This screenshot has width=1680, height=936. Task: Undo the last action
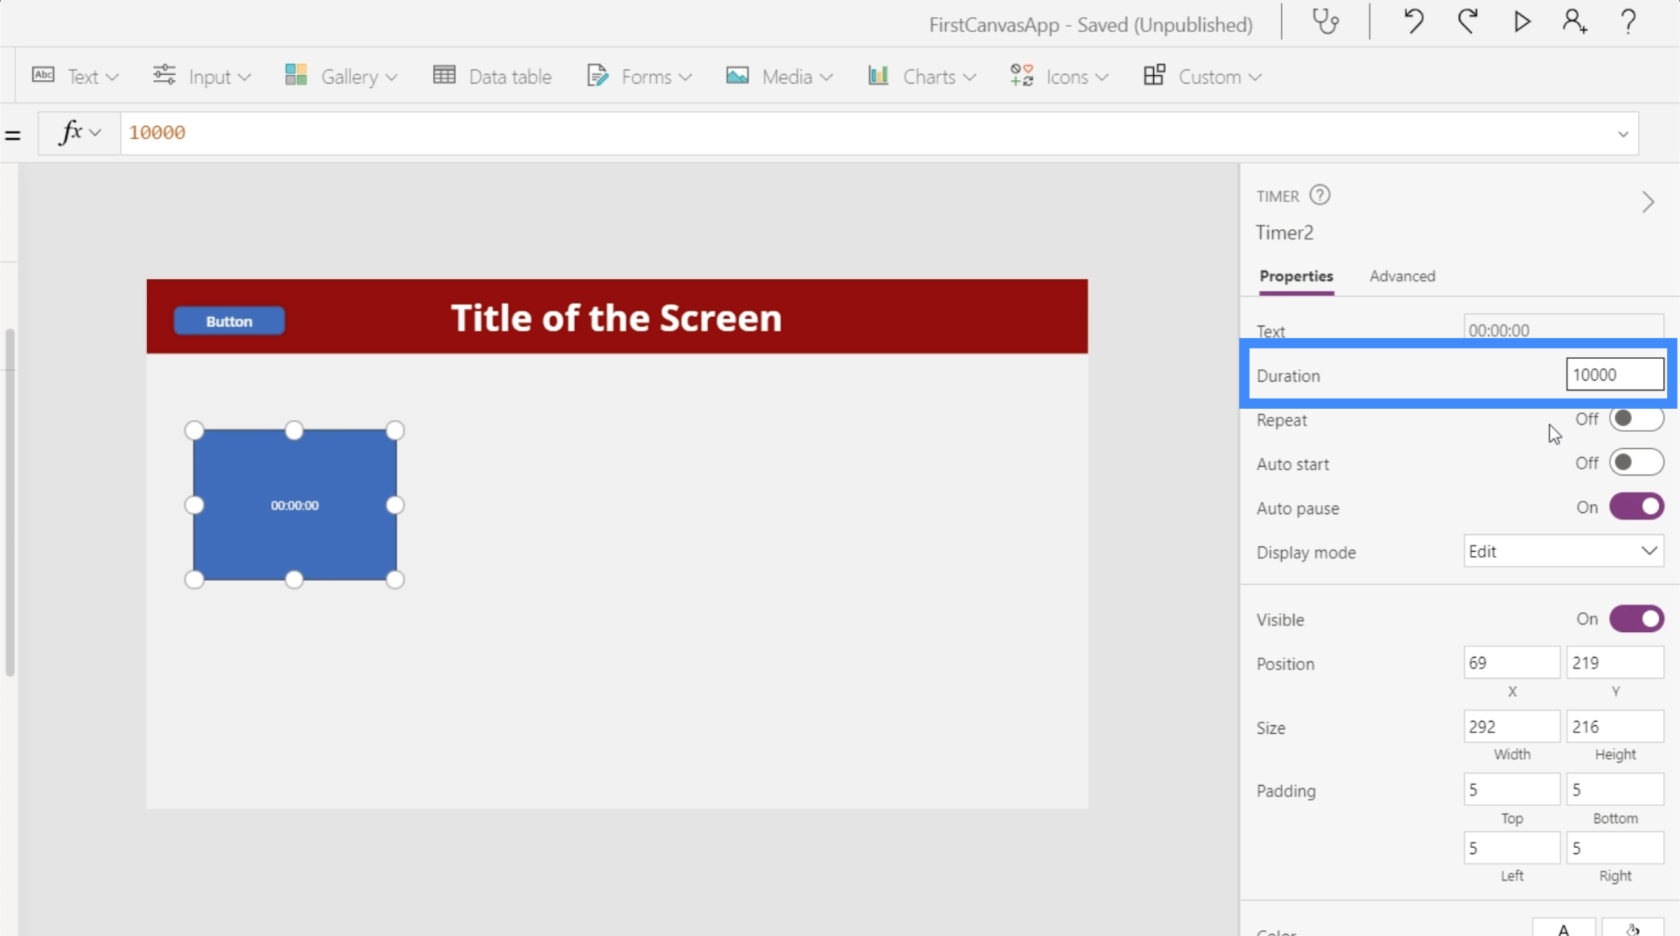1413,21
